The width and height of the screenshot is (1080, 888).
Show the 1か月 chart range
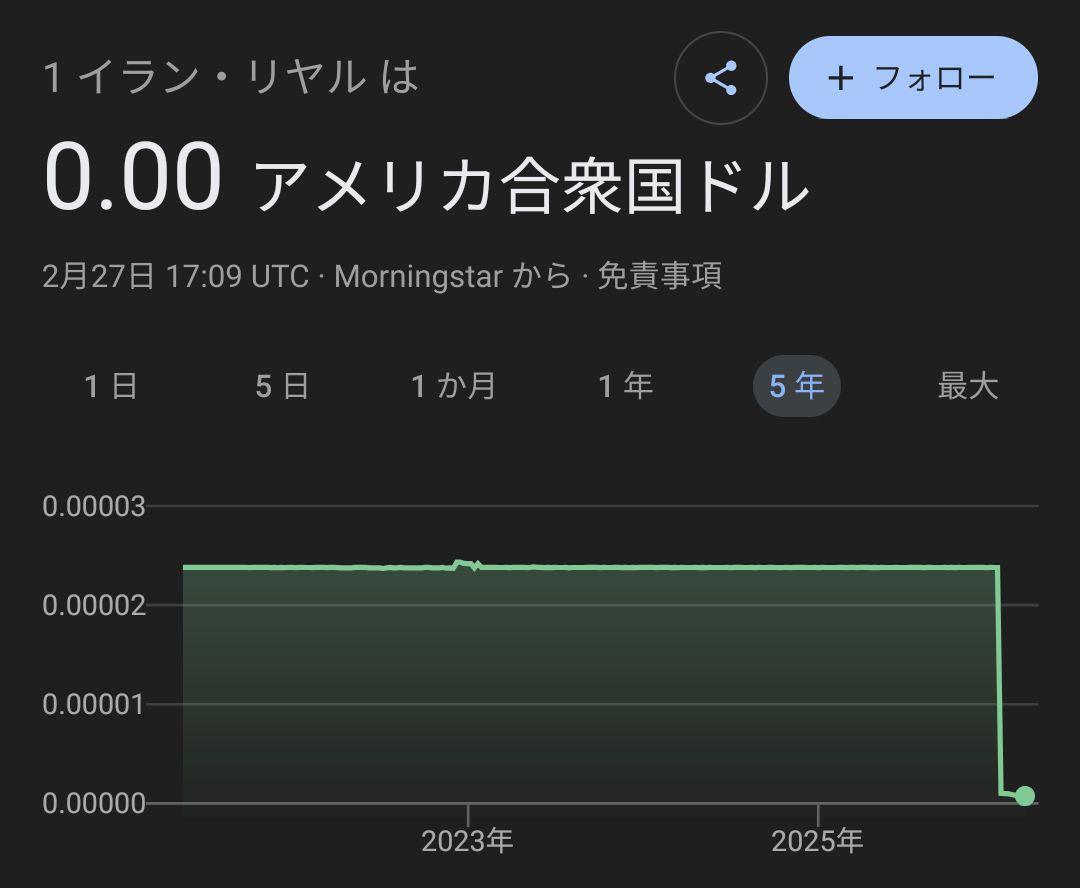454,386
